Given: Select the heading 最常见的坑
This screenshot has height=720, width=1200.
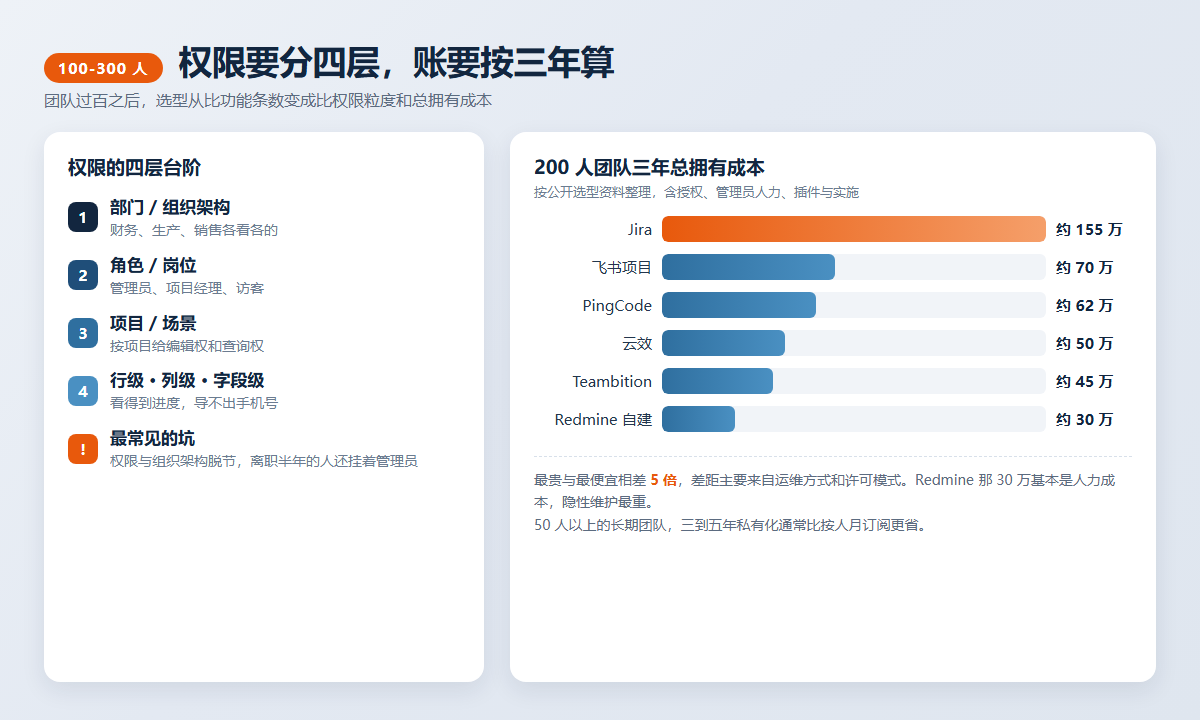Looking at the screenshot, I should tap(153, 439).
